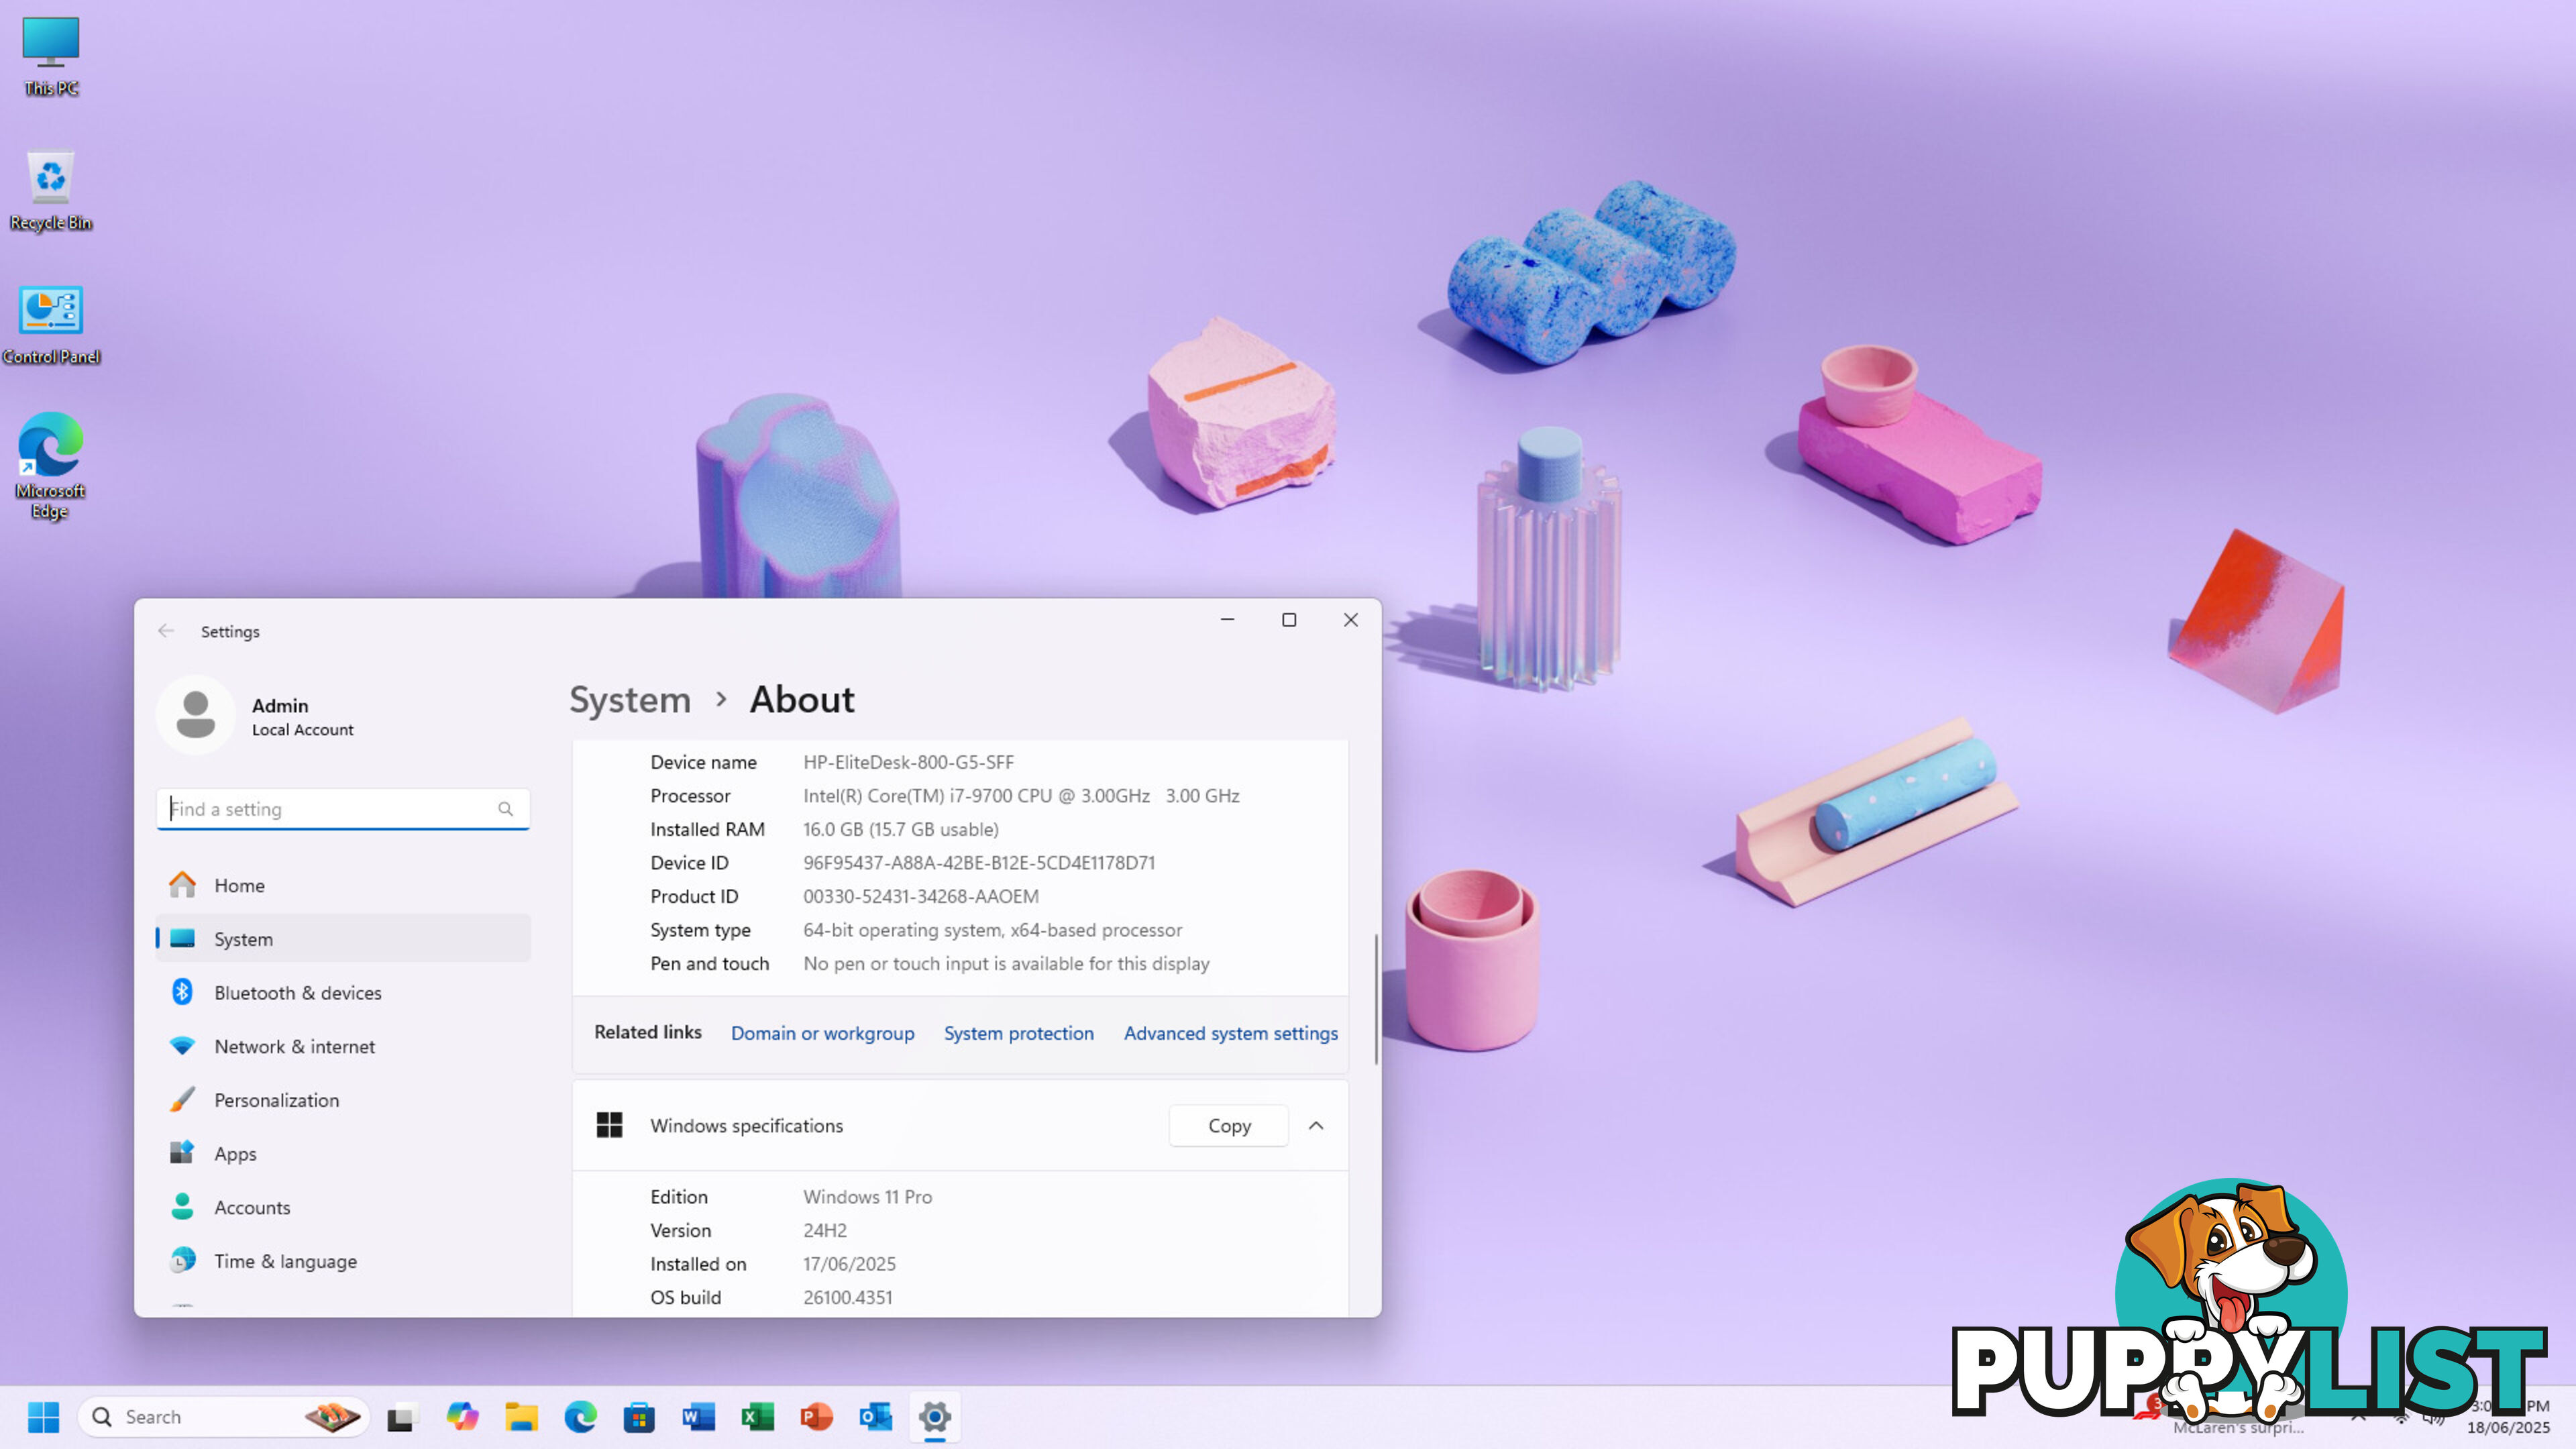Maximize the Settings window
This screenshot has width=2576, height=1449.
1289,620
